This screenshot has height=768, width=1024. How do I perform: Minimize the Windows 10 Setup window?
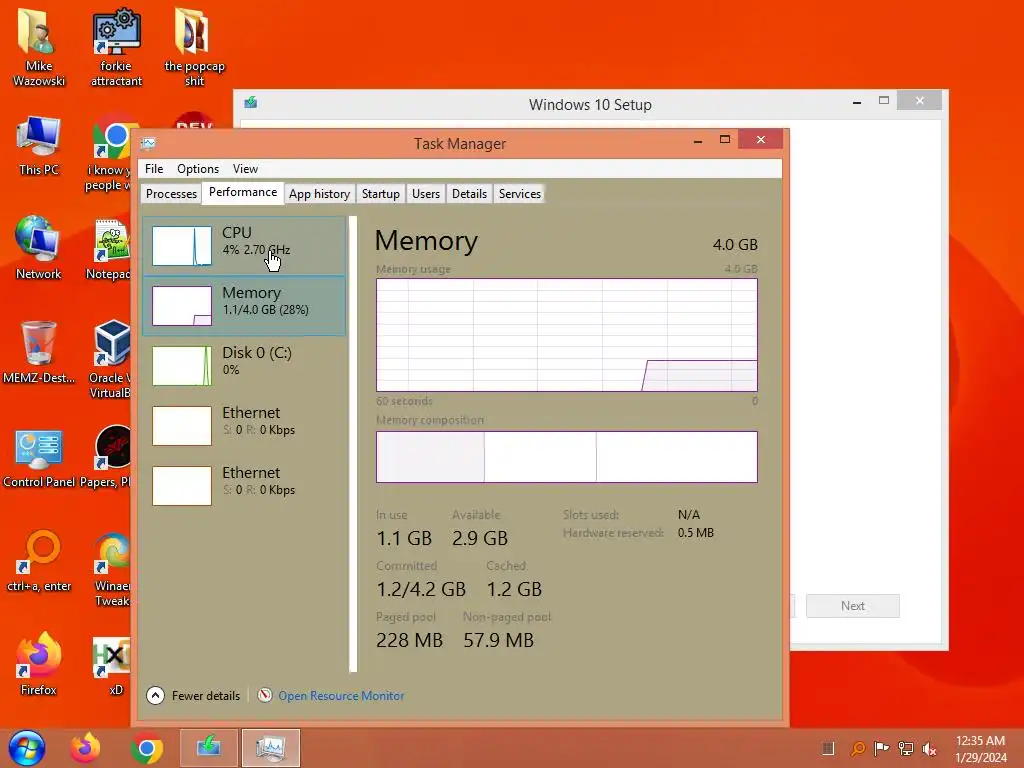(x=857, y=102)
